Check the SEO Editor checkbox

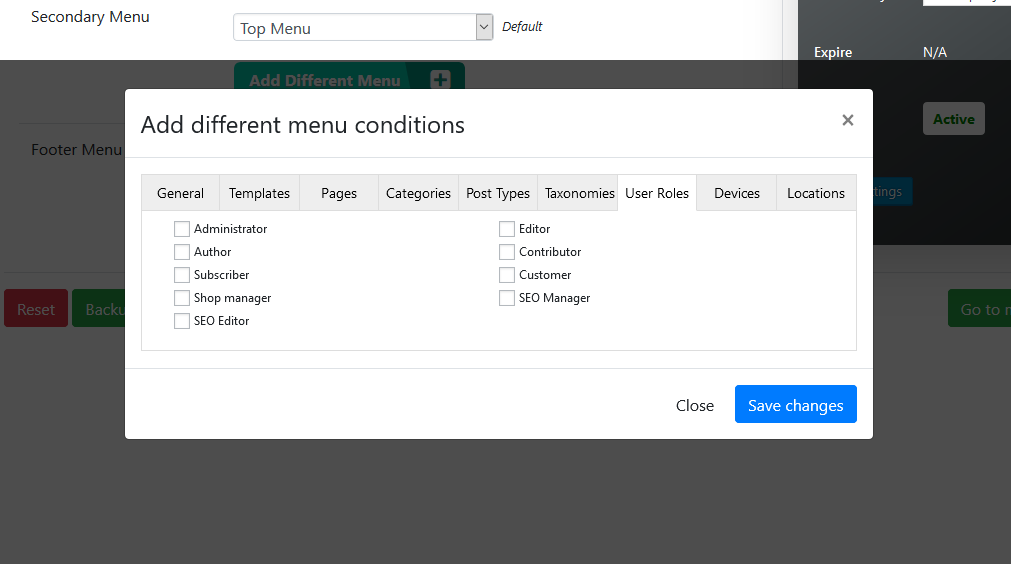pos(182,321)
